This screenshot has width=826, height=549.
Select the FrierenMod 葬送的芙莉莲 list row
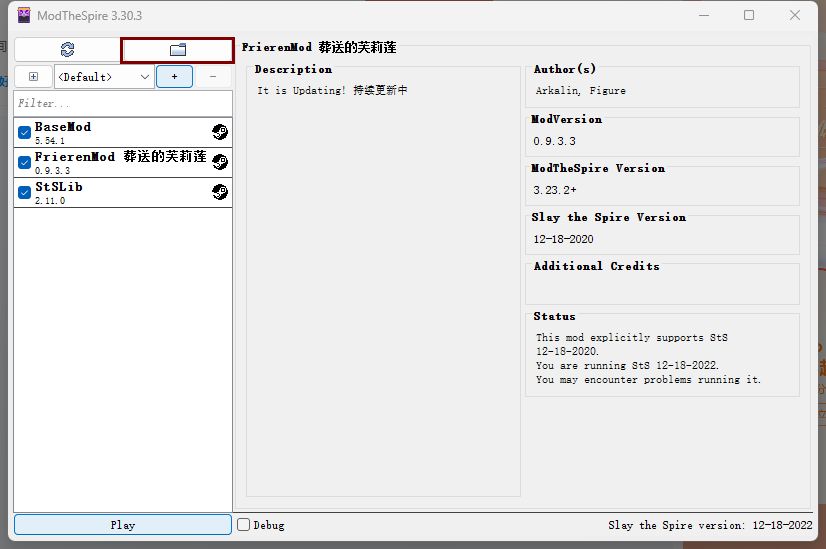(123, 162)
